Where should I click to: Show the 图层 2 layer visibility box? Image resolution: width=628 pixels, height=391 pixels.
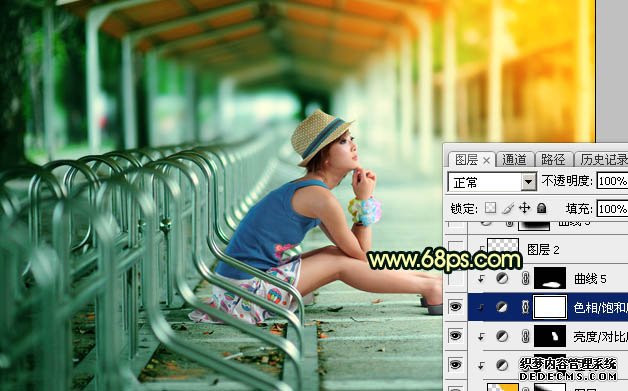[455, 249]
